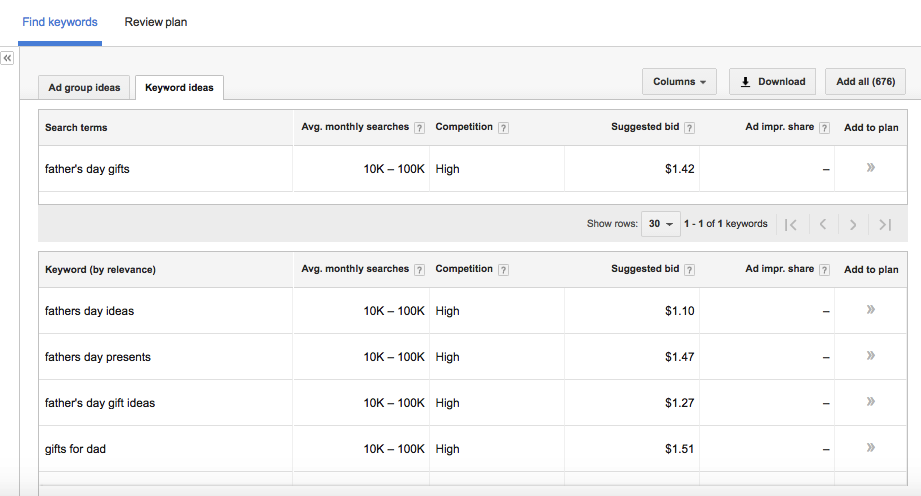The image size is (921, 496).
Task: Go to next page of keywords
Action: click(x=853, y=224)
